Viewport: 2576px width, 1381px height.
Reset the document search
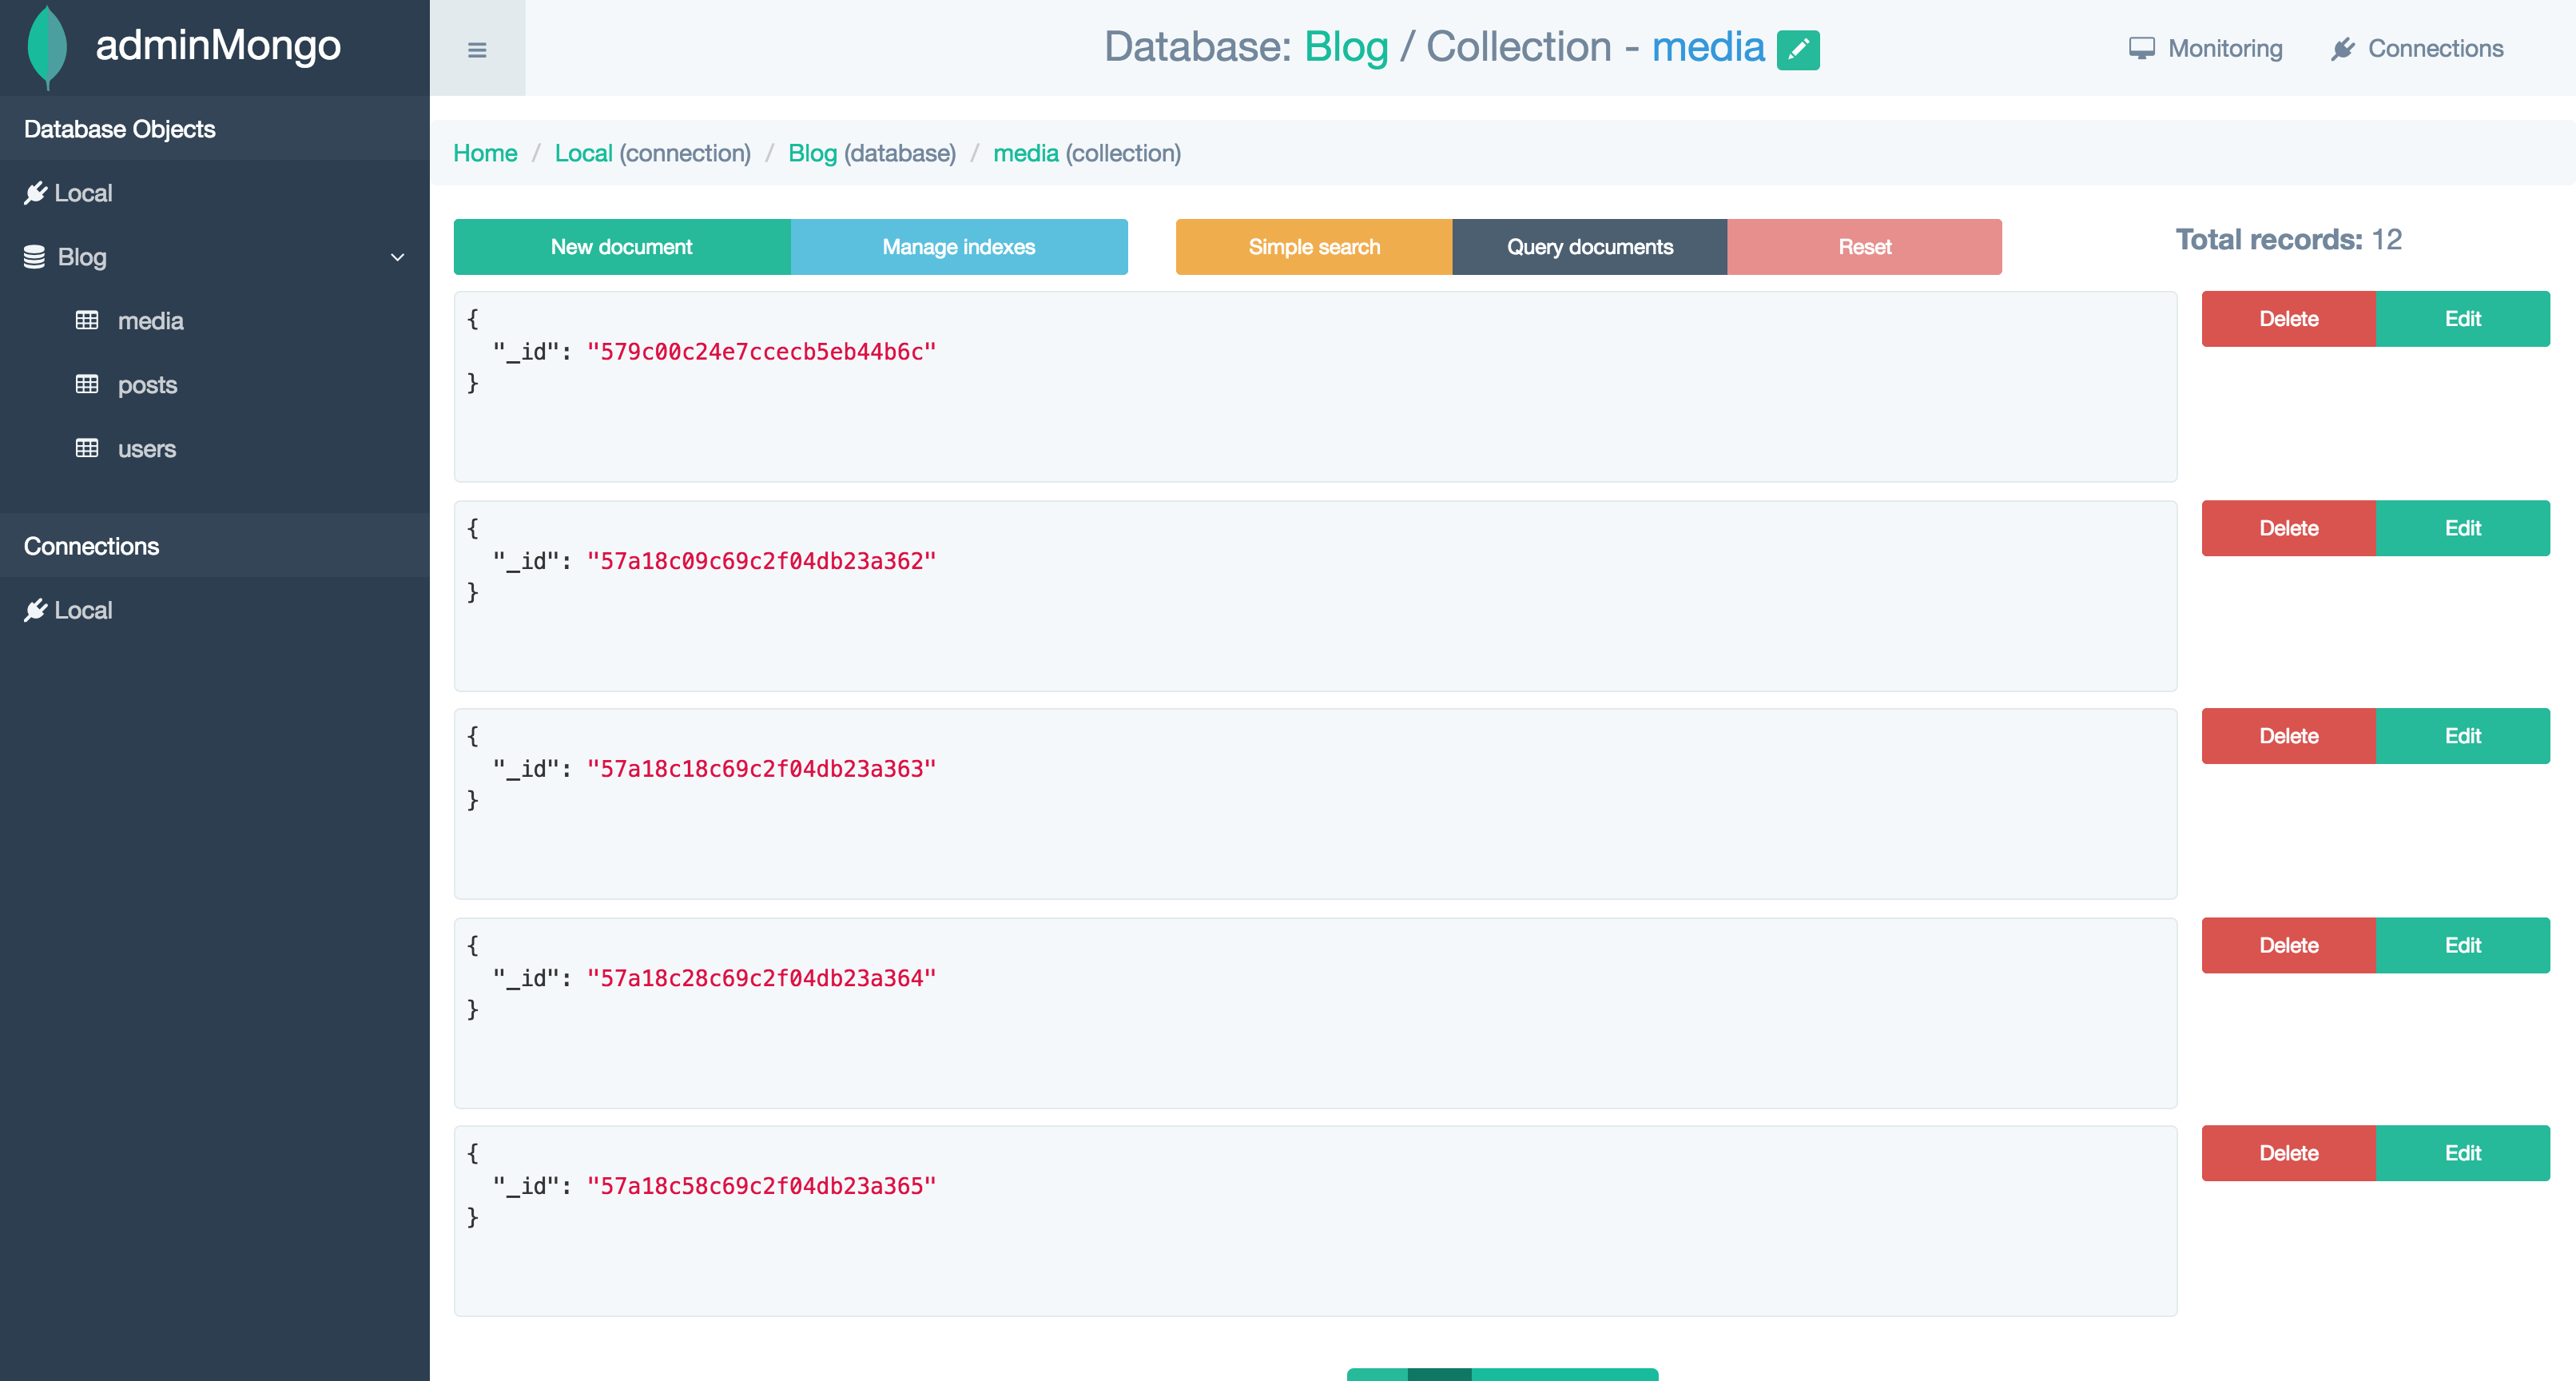[1865, 247]
